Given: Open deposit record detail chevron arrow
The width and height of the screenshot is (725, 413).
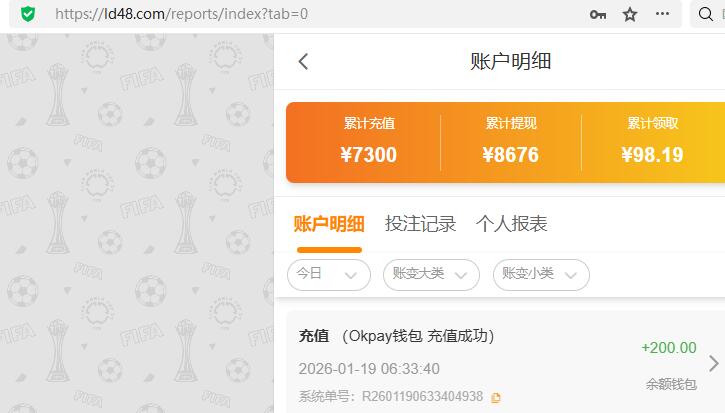Looking at the screenshot, I should click(714, 364).
